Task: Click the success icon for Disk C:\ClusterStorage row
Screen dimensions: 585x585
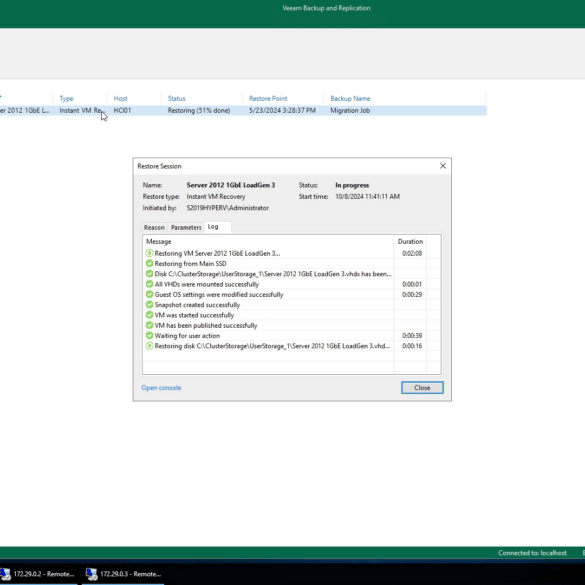Action: (149, 274)
